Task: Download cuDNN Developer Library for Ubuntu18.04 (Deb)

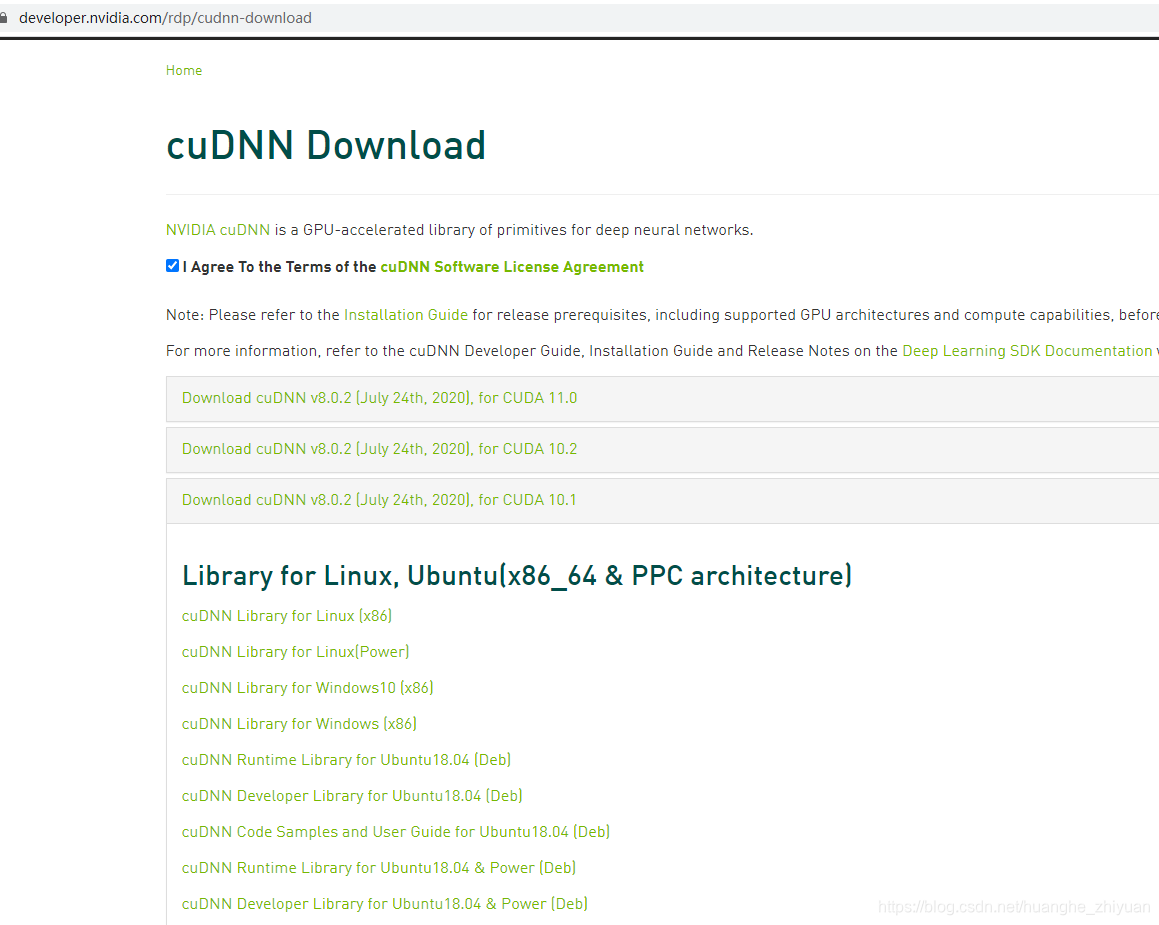Action: tap(352, 796)
